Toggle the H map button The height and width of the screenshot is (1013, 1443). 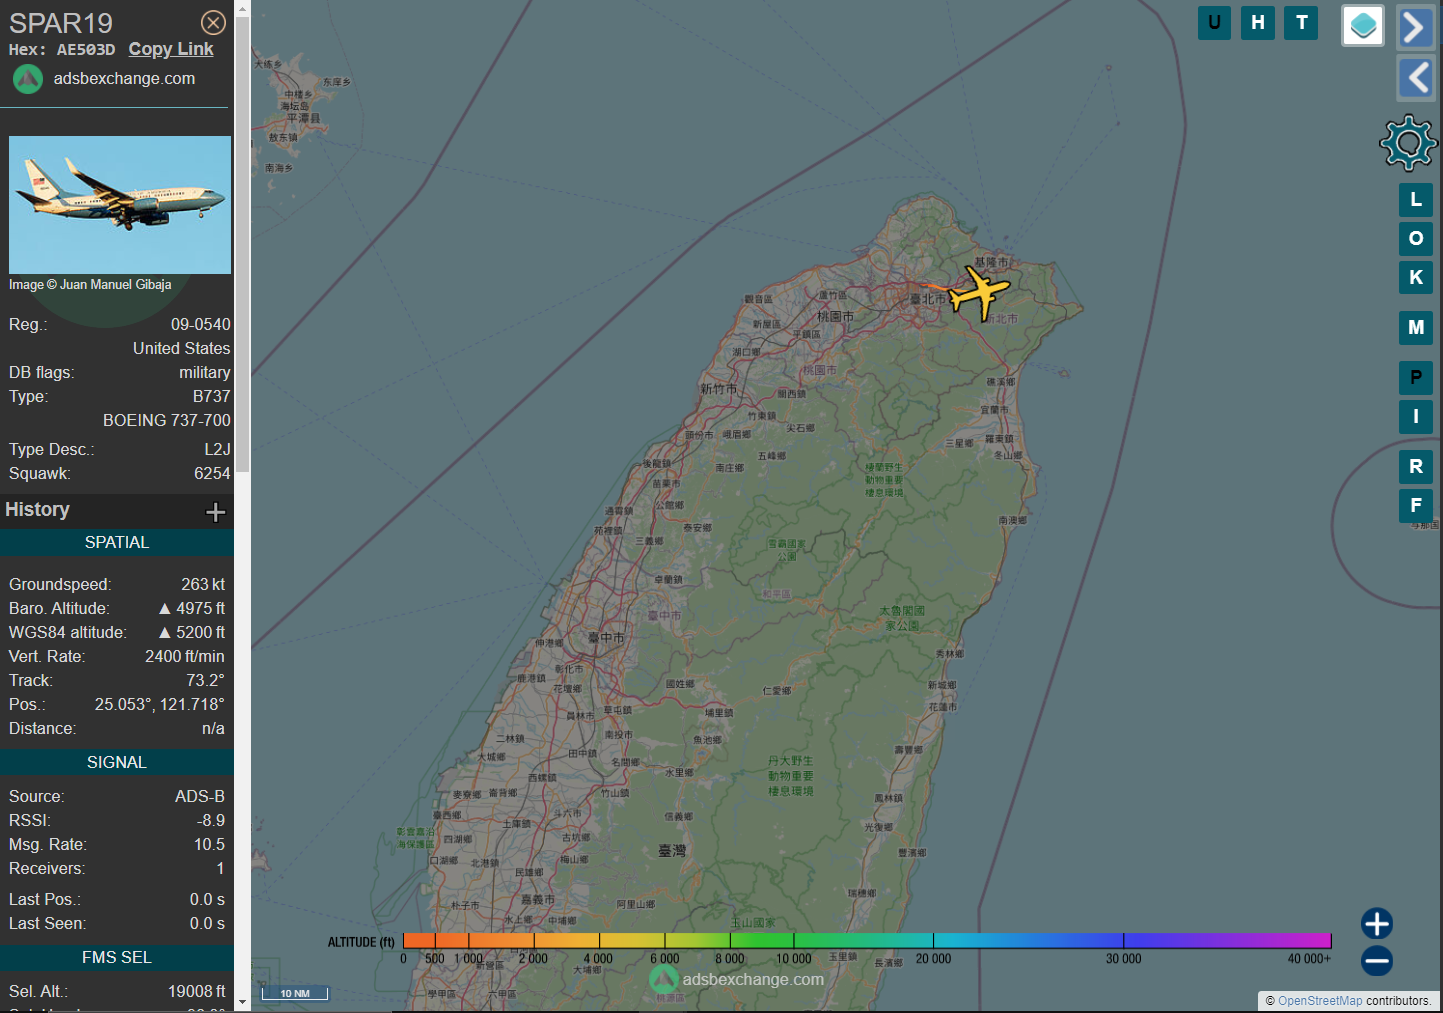coord(1257,23)
